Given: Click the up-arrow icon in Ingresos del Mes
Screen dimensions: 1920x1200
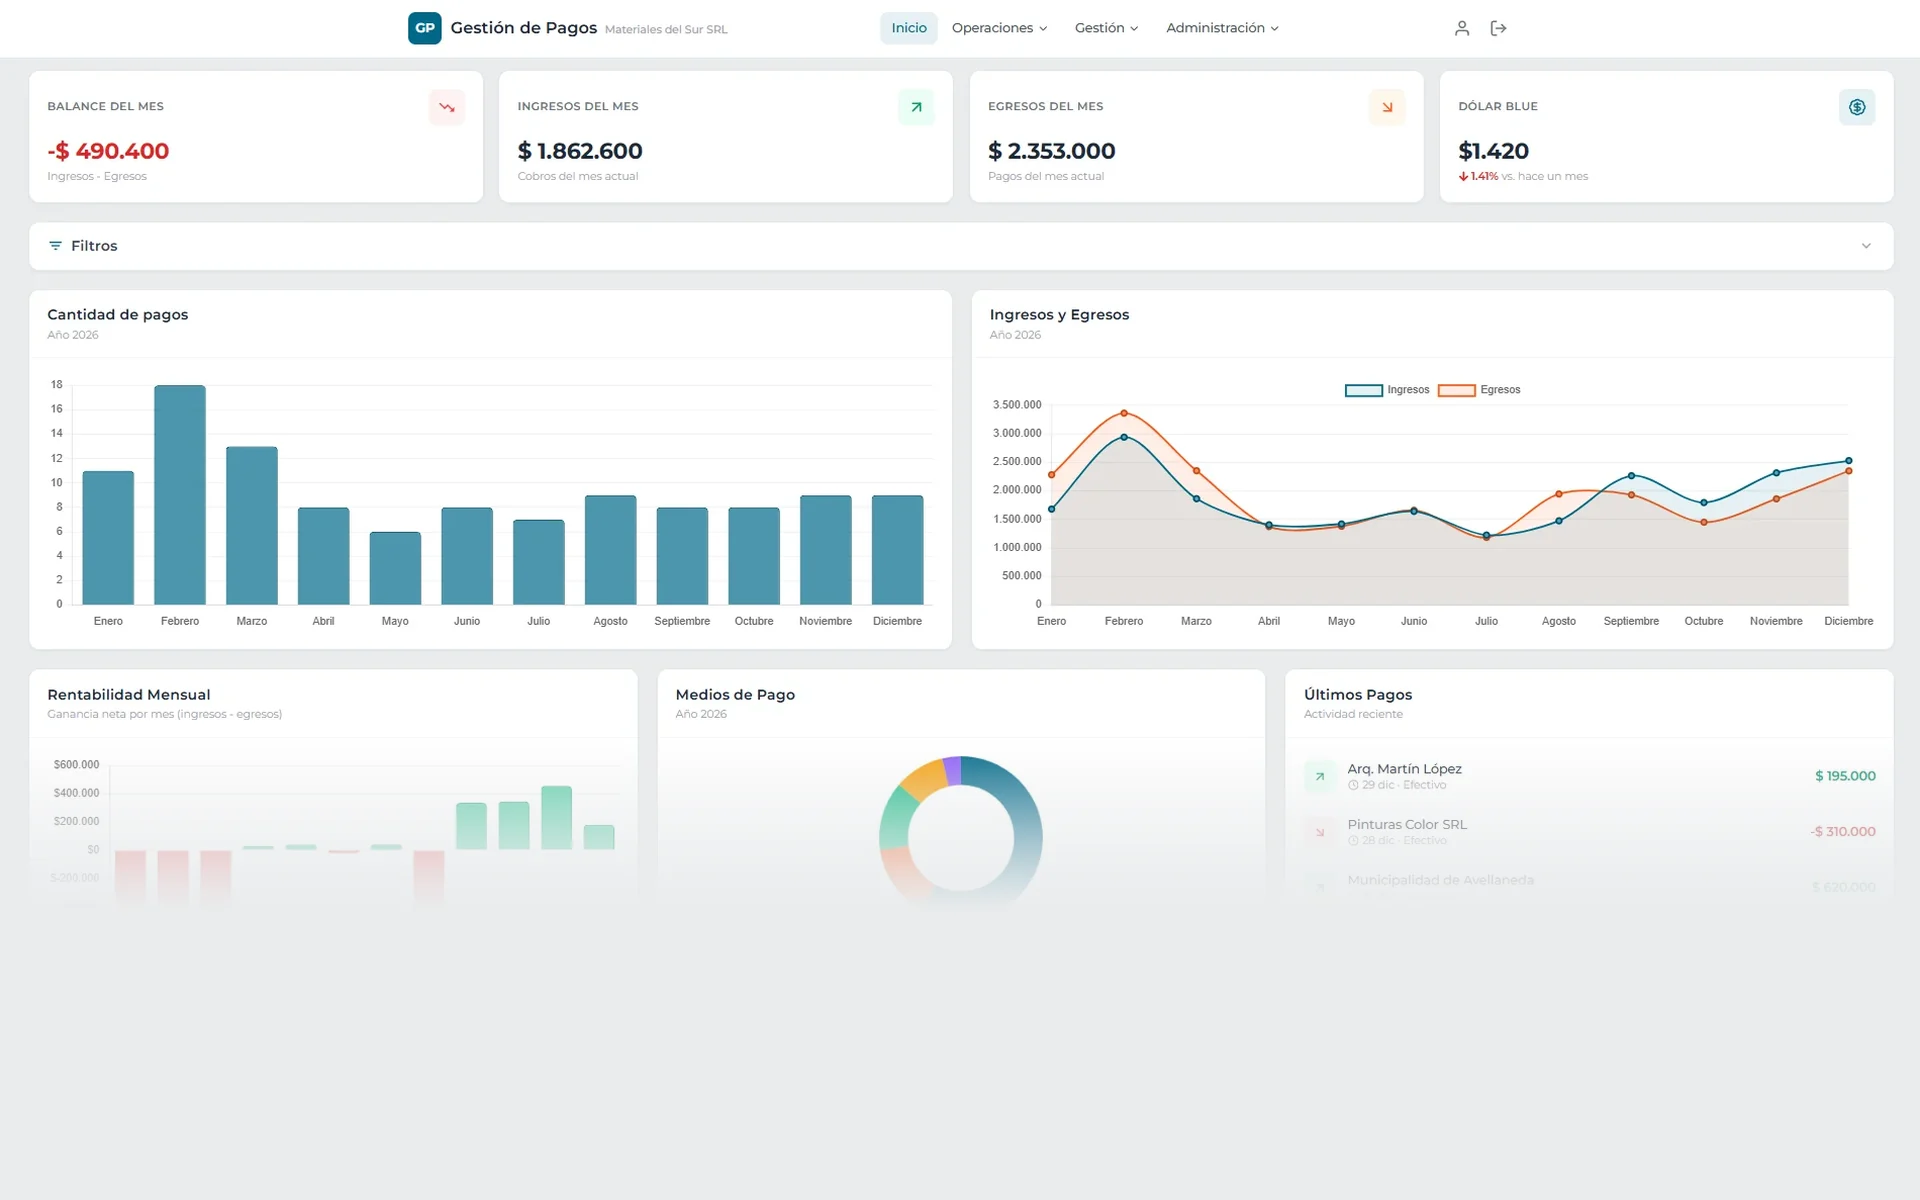Looking at the screenshot, I should pos(916,107).
